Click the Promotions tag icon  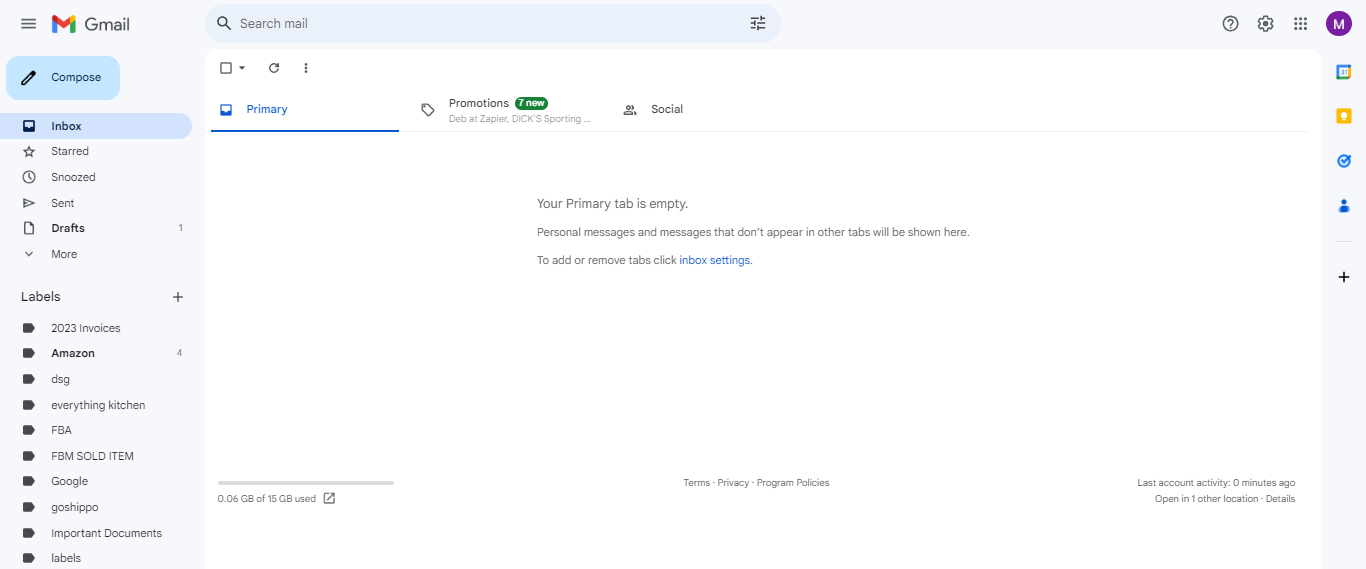428,110
